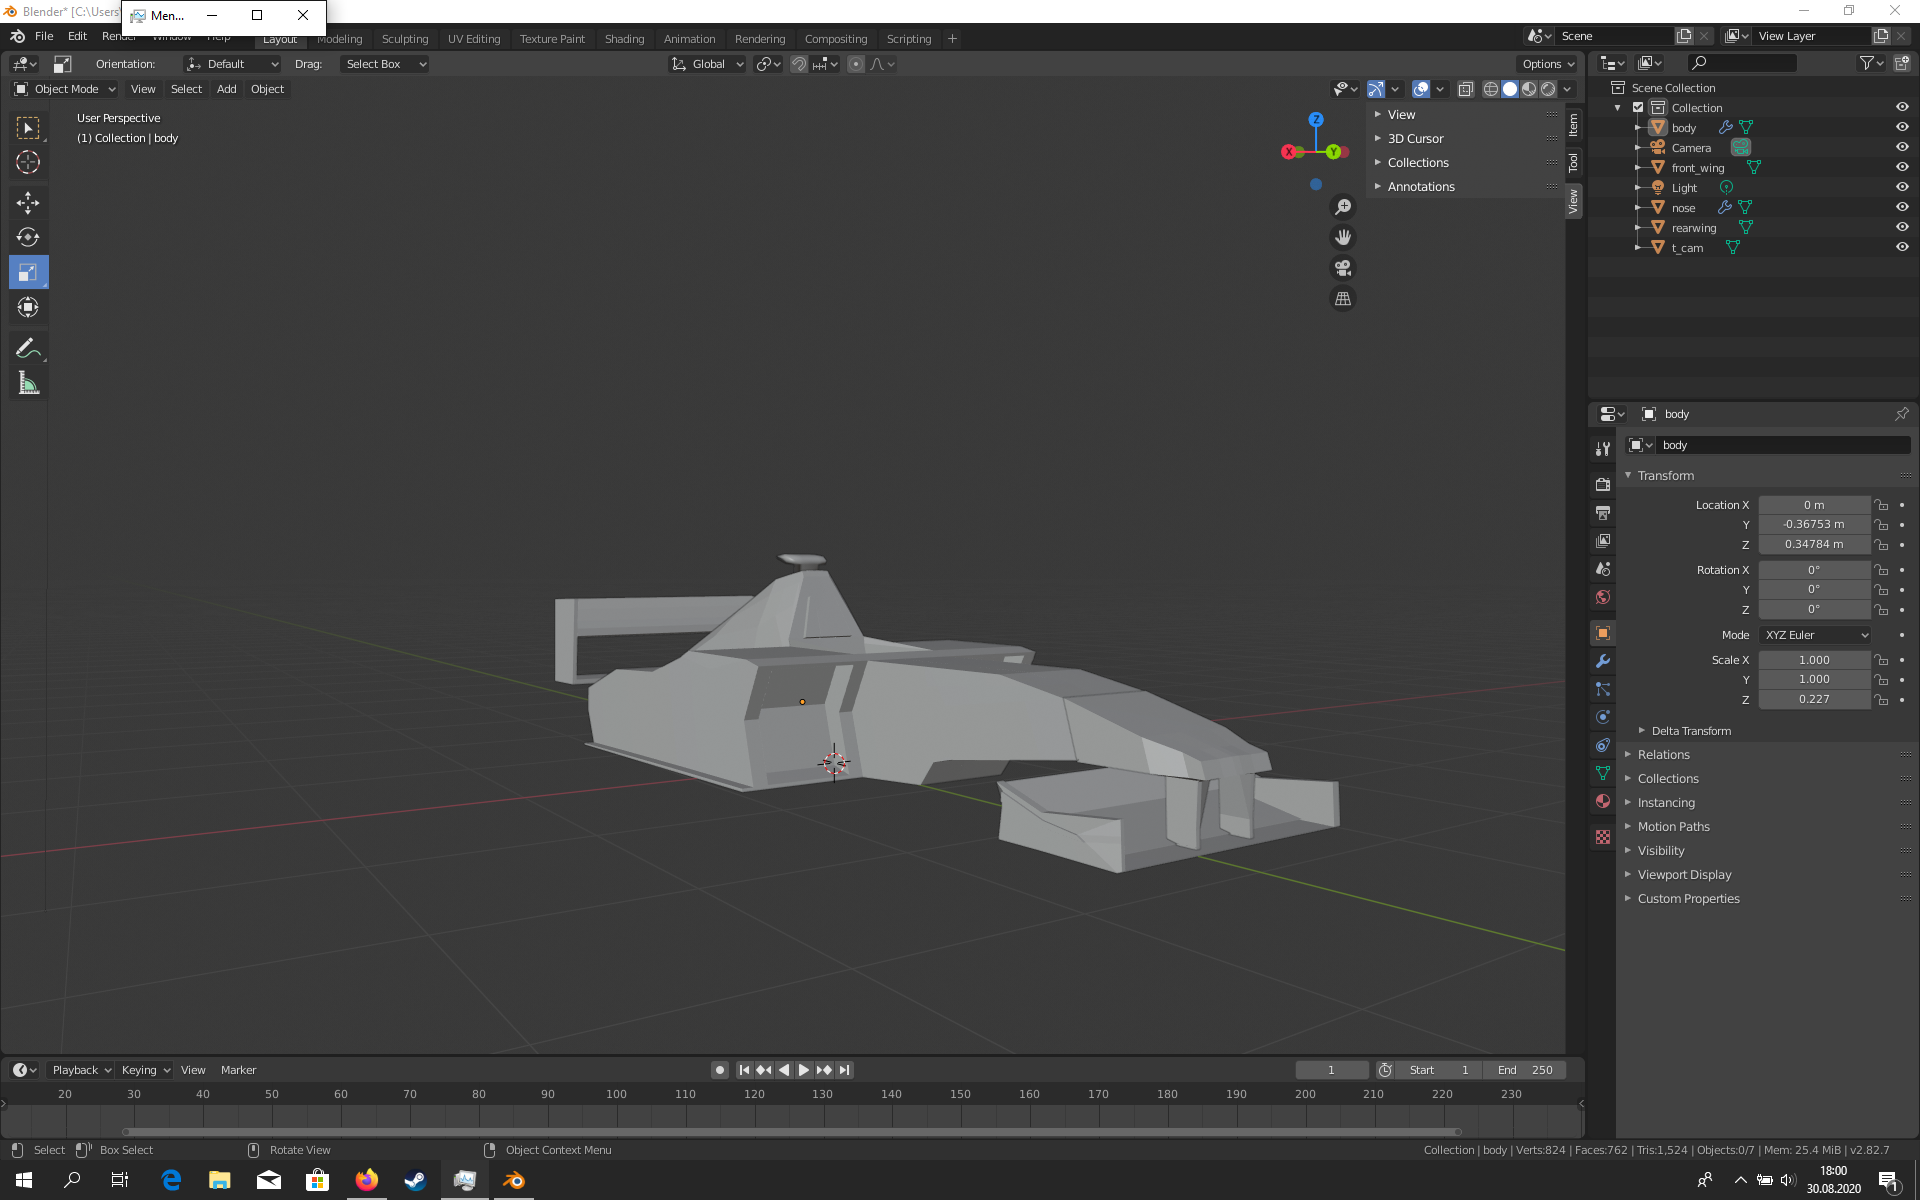Open the Object Mode dropdown
The height and width of the screenshot is (1200, 1920).
point(65,89)
